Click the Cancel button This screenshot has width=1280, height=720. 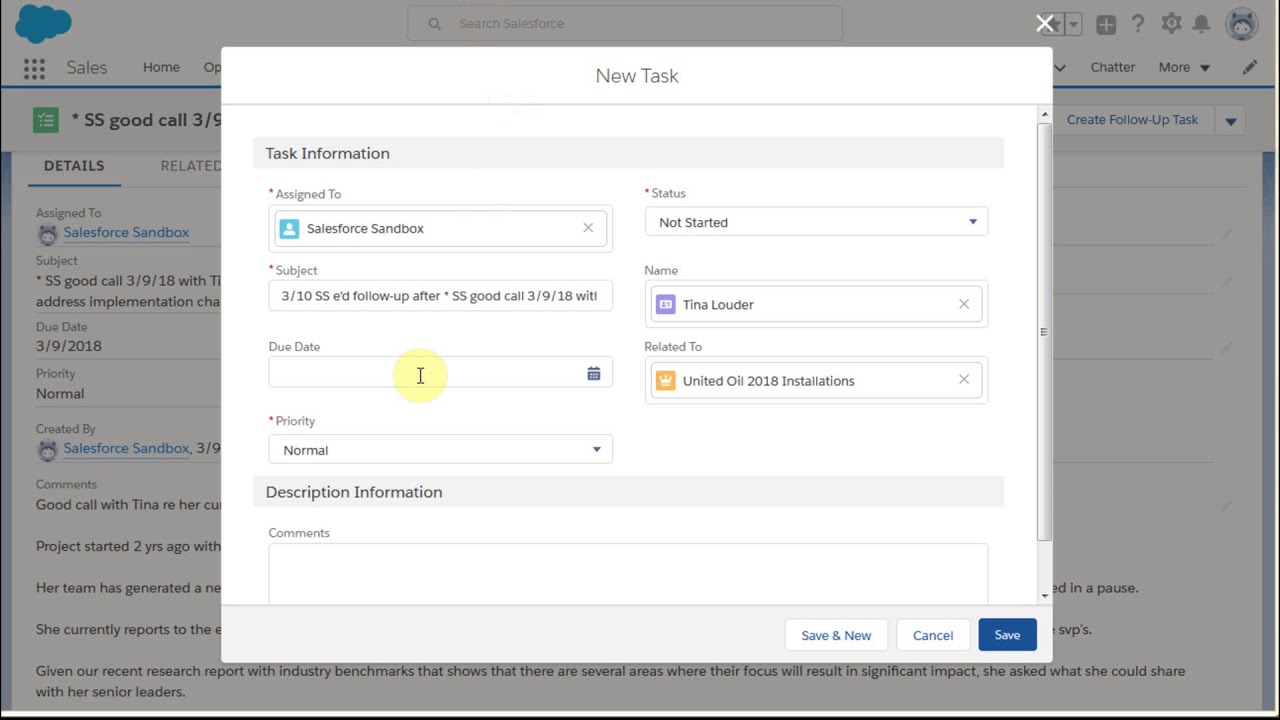pos(933,635)
